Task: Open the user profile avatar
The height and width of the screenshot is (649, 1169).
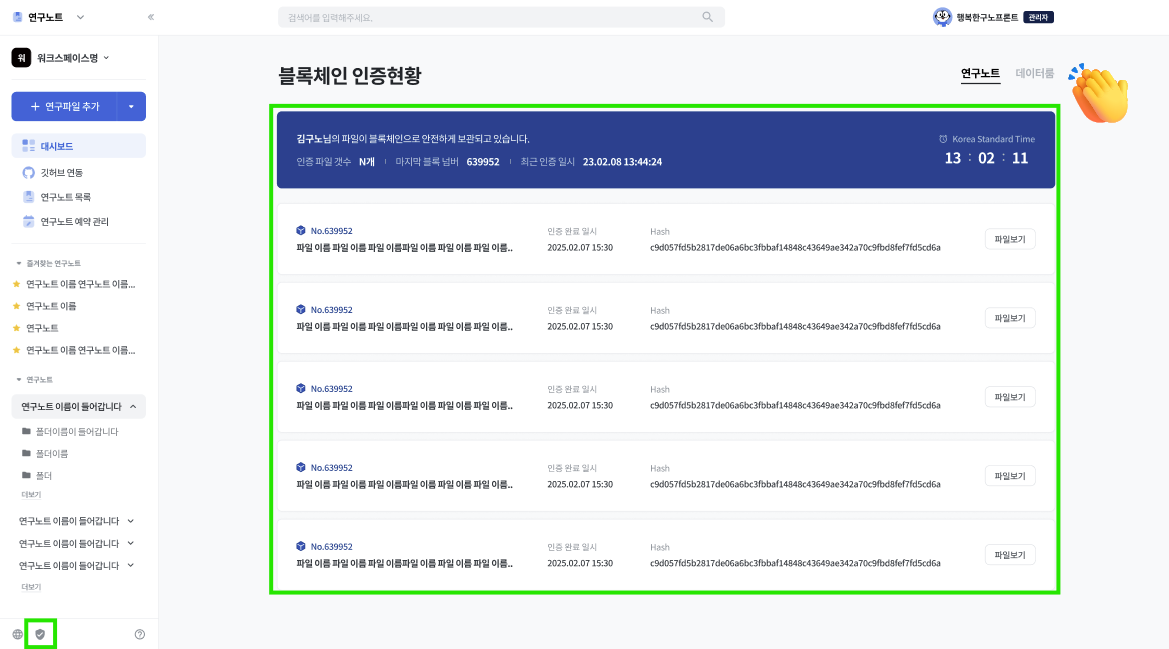Action: click(942, 16)
